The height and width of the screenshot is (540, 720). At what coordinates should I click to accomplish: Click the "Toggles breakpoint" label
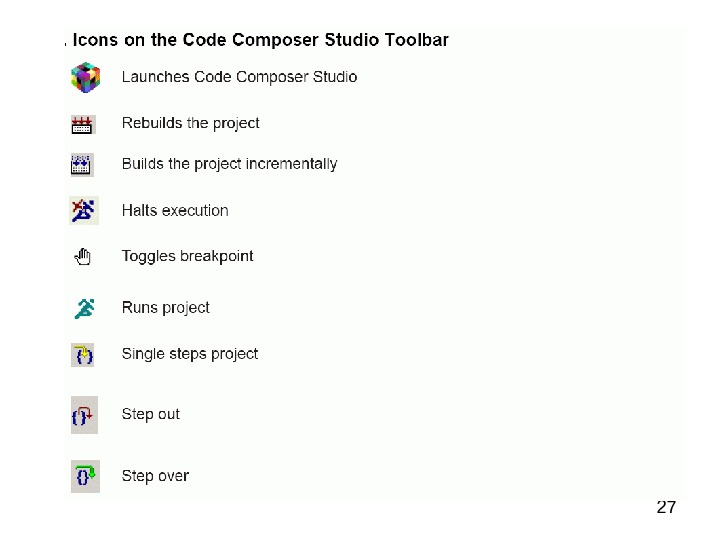tap(187, 256)
